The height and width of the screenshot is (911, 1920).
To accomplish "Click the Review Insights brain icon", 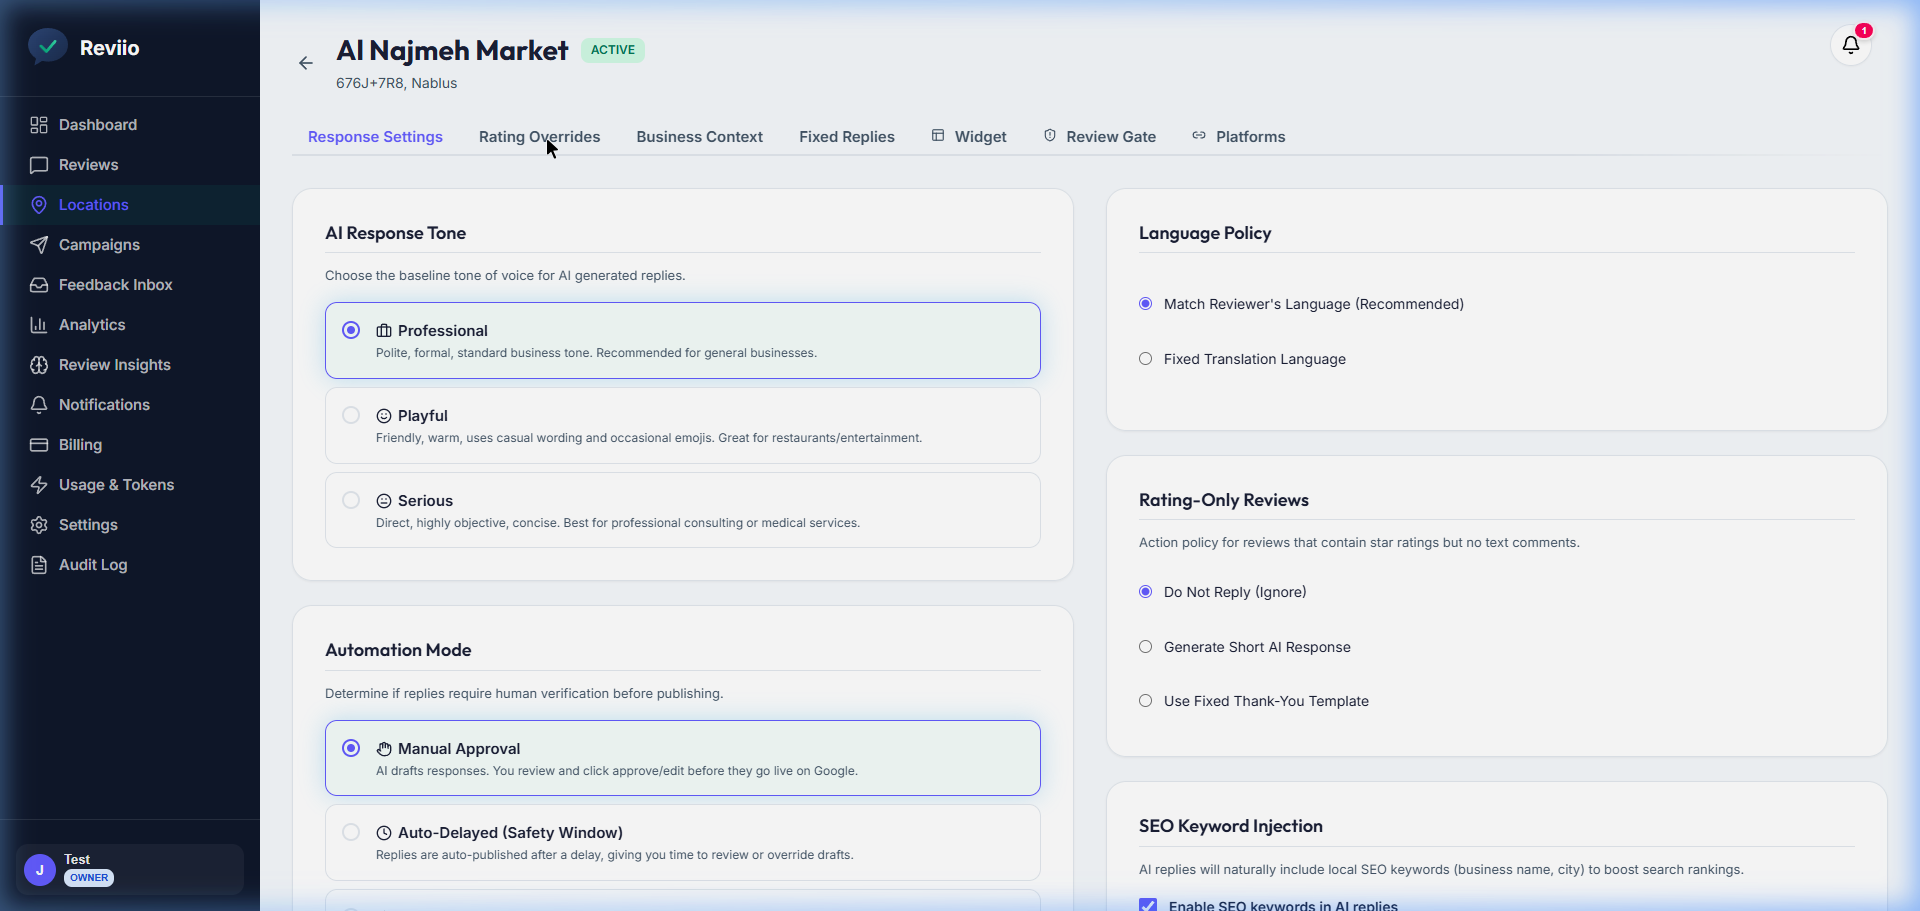I will [39, 365].
